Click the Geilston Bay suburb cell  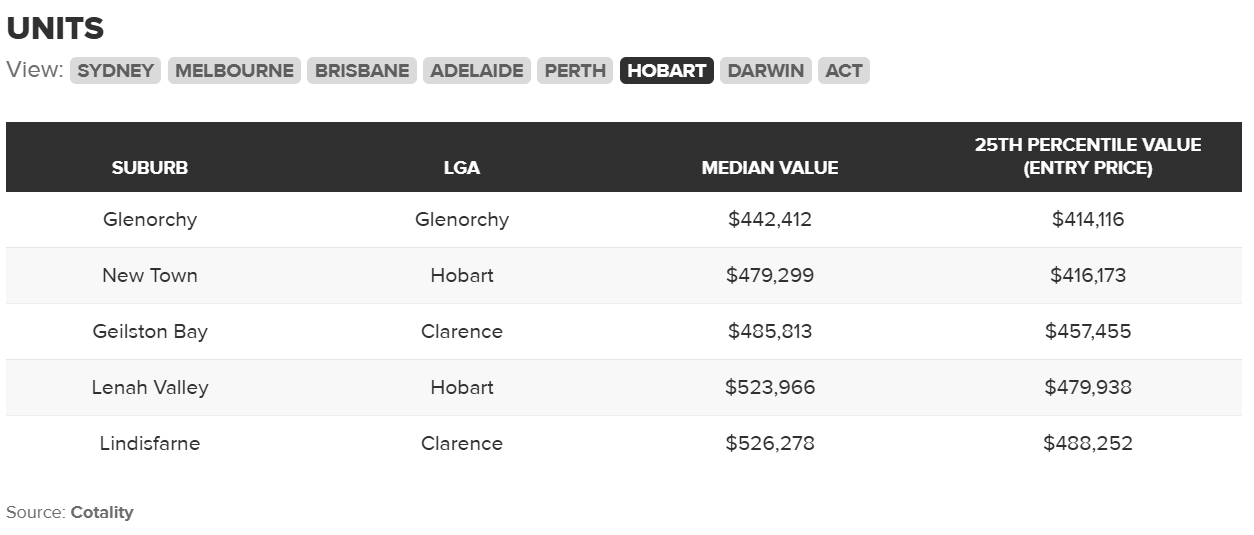coord(150,331)
